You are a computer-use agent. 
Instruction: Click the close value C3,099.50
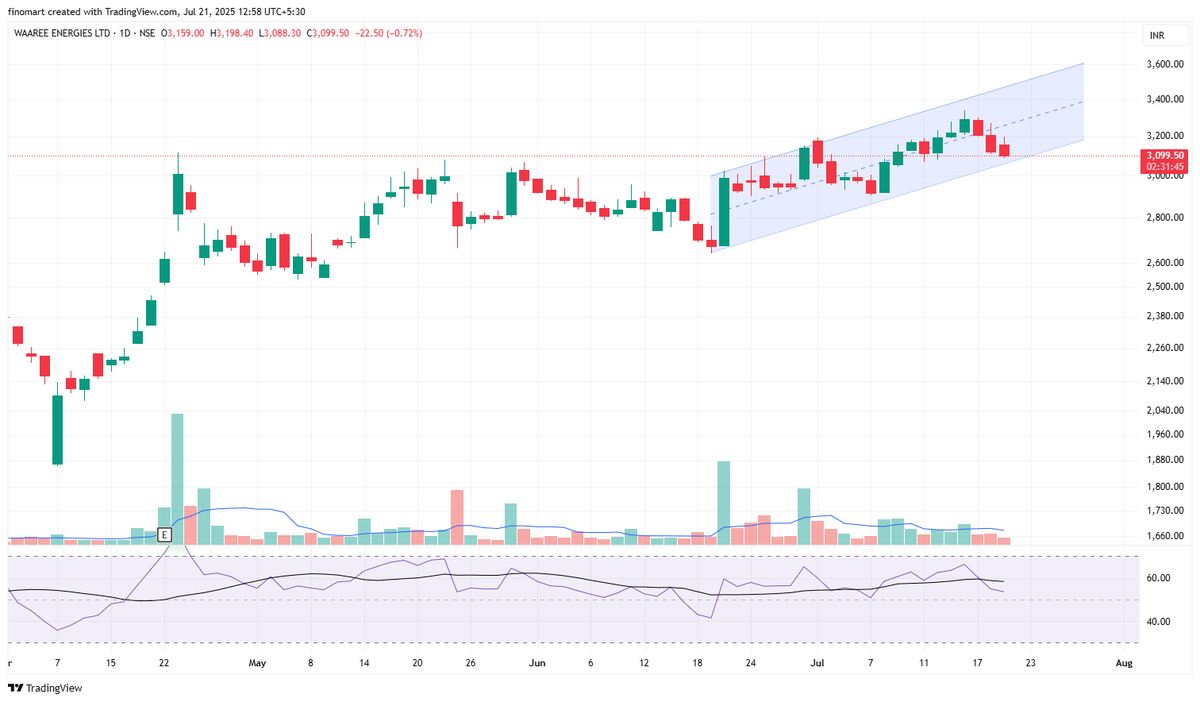coord(328,33)
